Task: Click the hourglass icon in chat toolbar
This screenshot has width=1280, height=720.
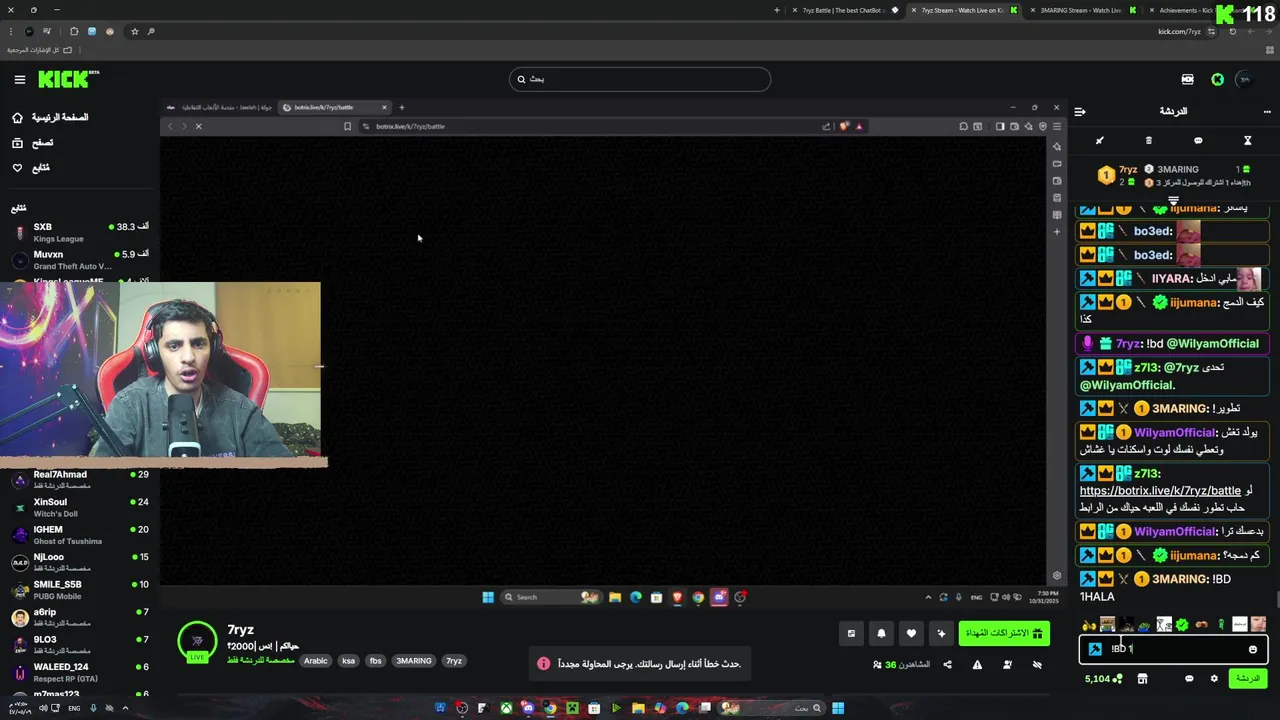Action: (1247, 141)
